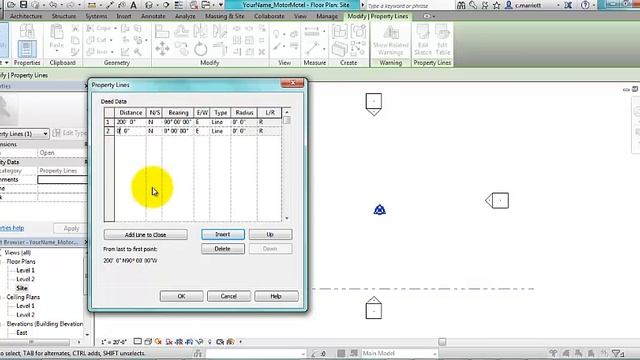
Task: Click the Undo arrow icon
Action: click(x=53, y=5)
